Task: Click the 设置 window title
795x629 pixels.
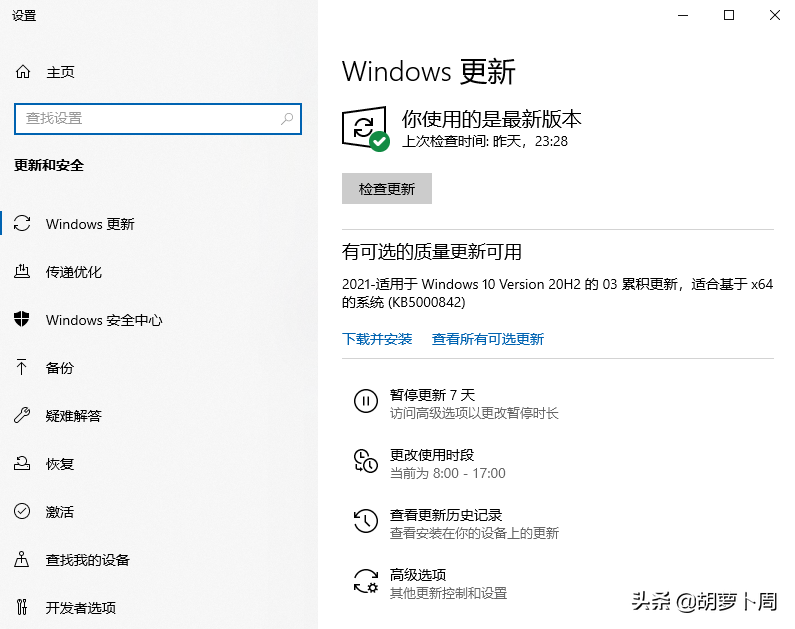Action: tap(24, 16)
